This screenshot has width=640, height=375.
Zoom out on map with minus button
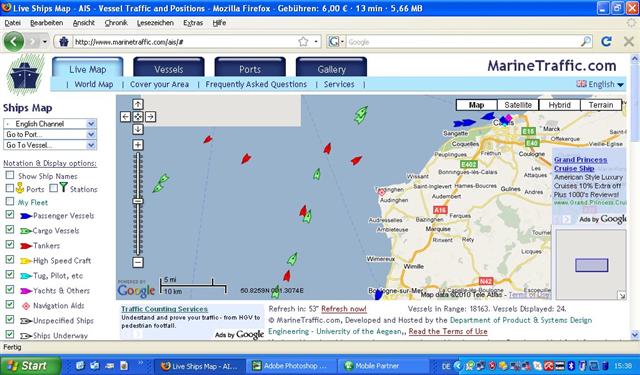tap(138, 262)
